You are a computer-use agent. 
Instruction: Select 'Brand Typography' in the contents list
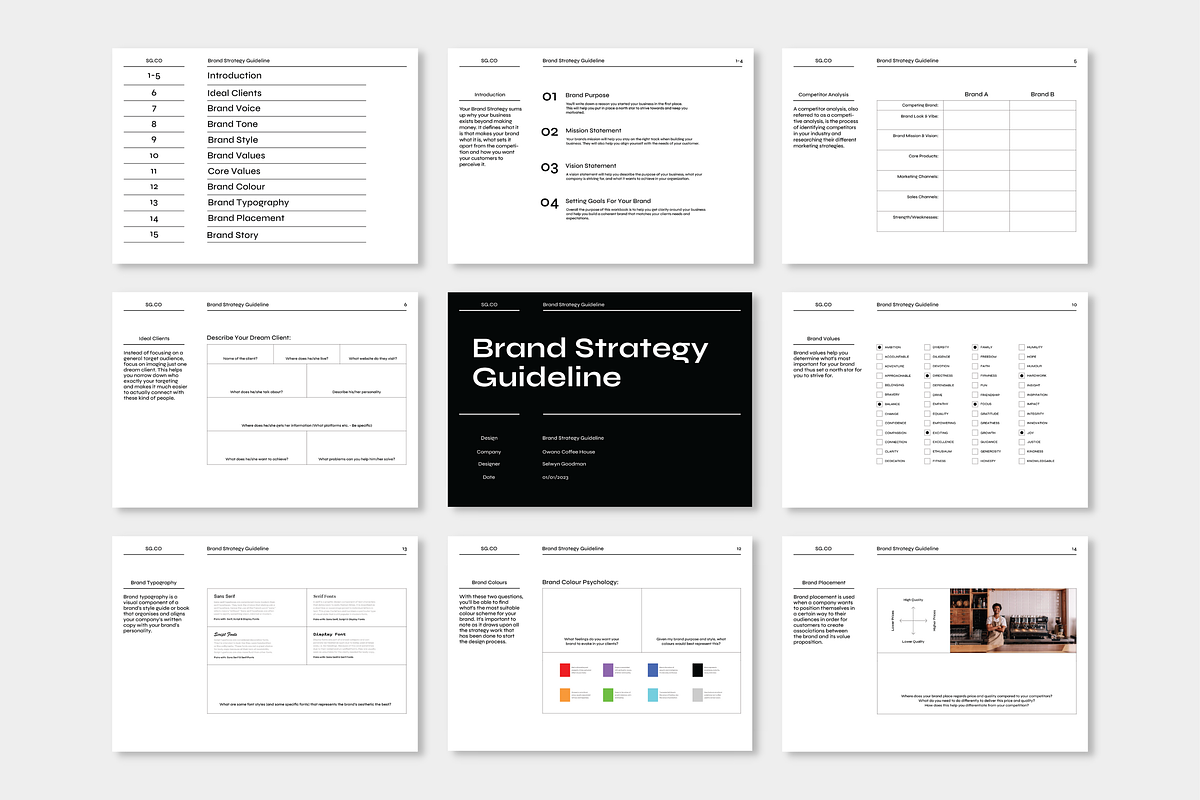pos(248,203)
